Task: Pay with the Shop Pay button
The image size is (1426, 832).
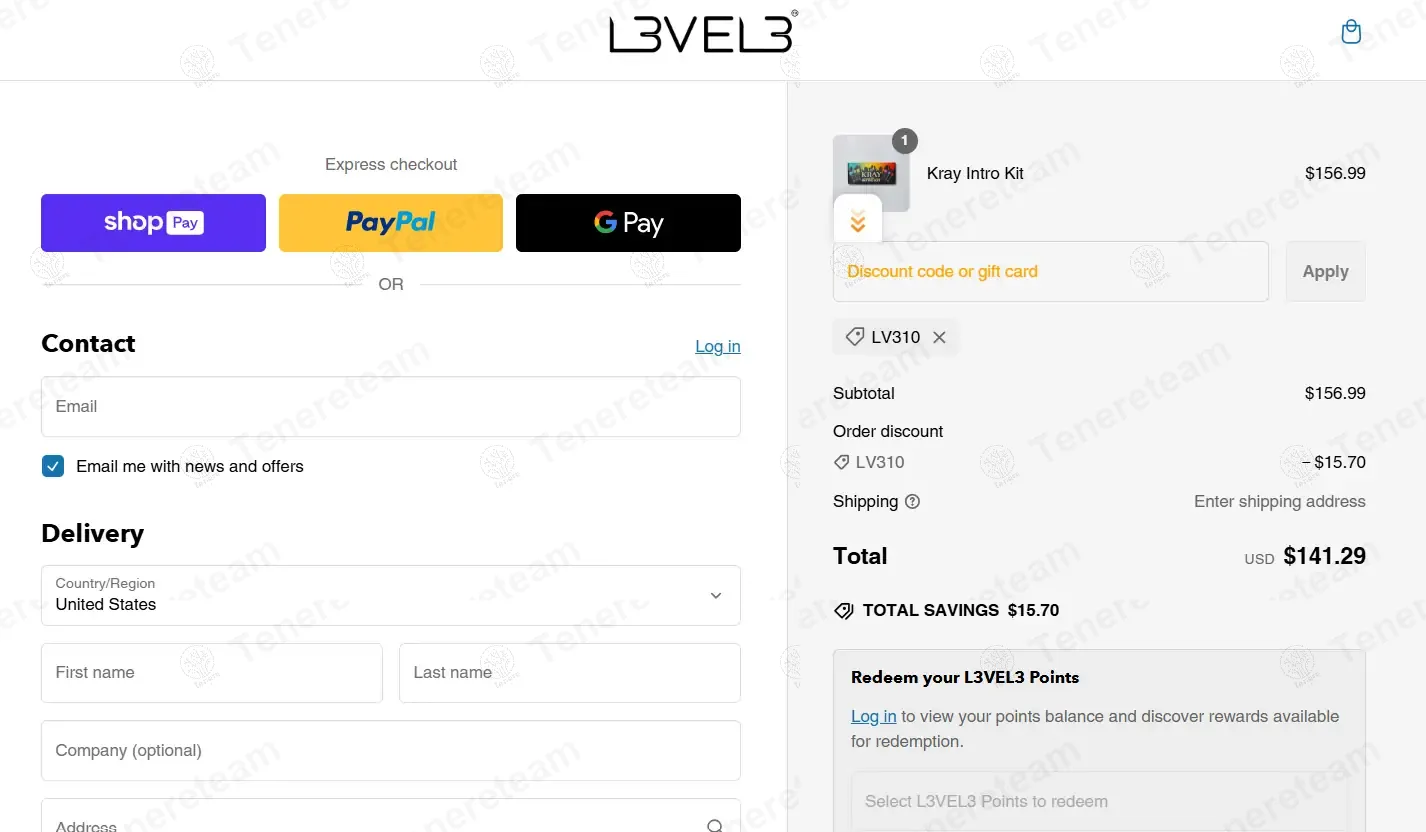Action: [153, 223]
